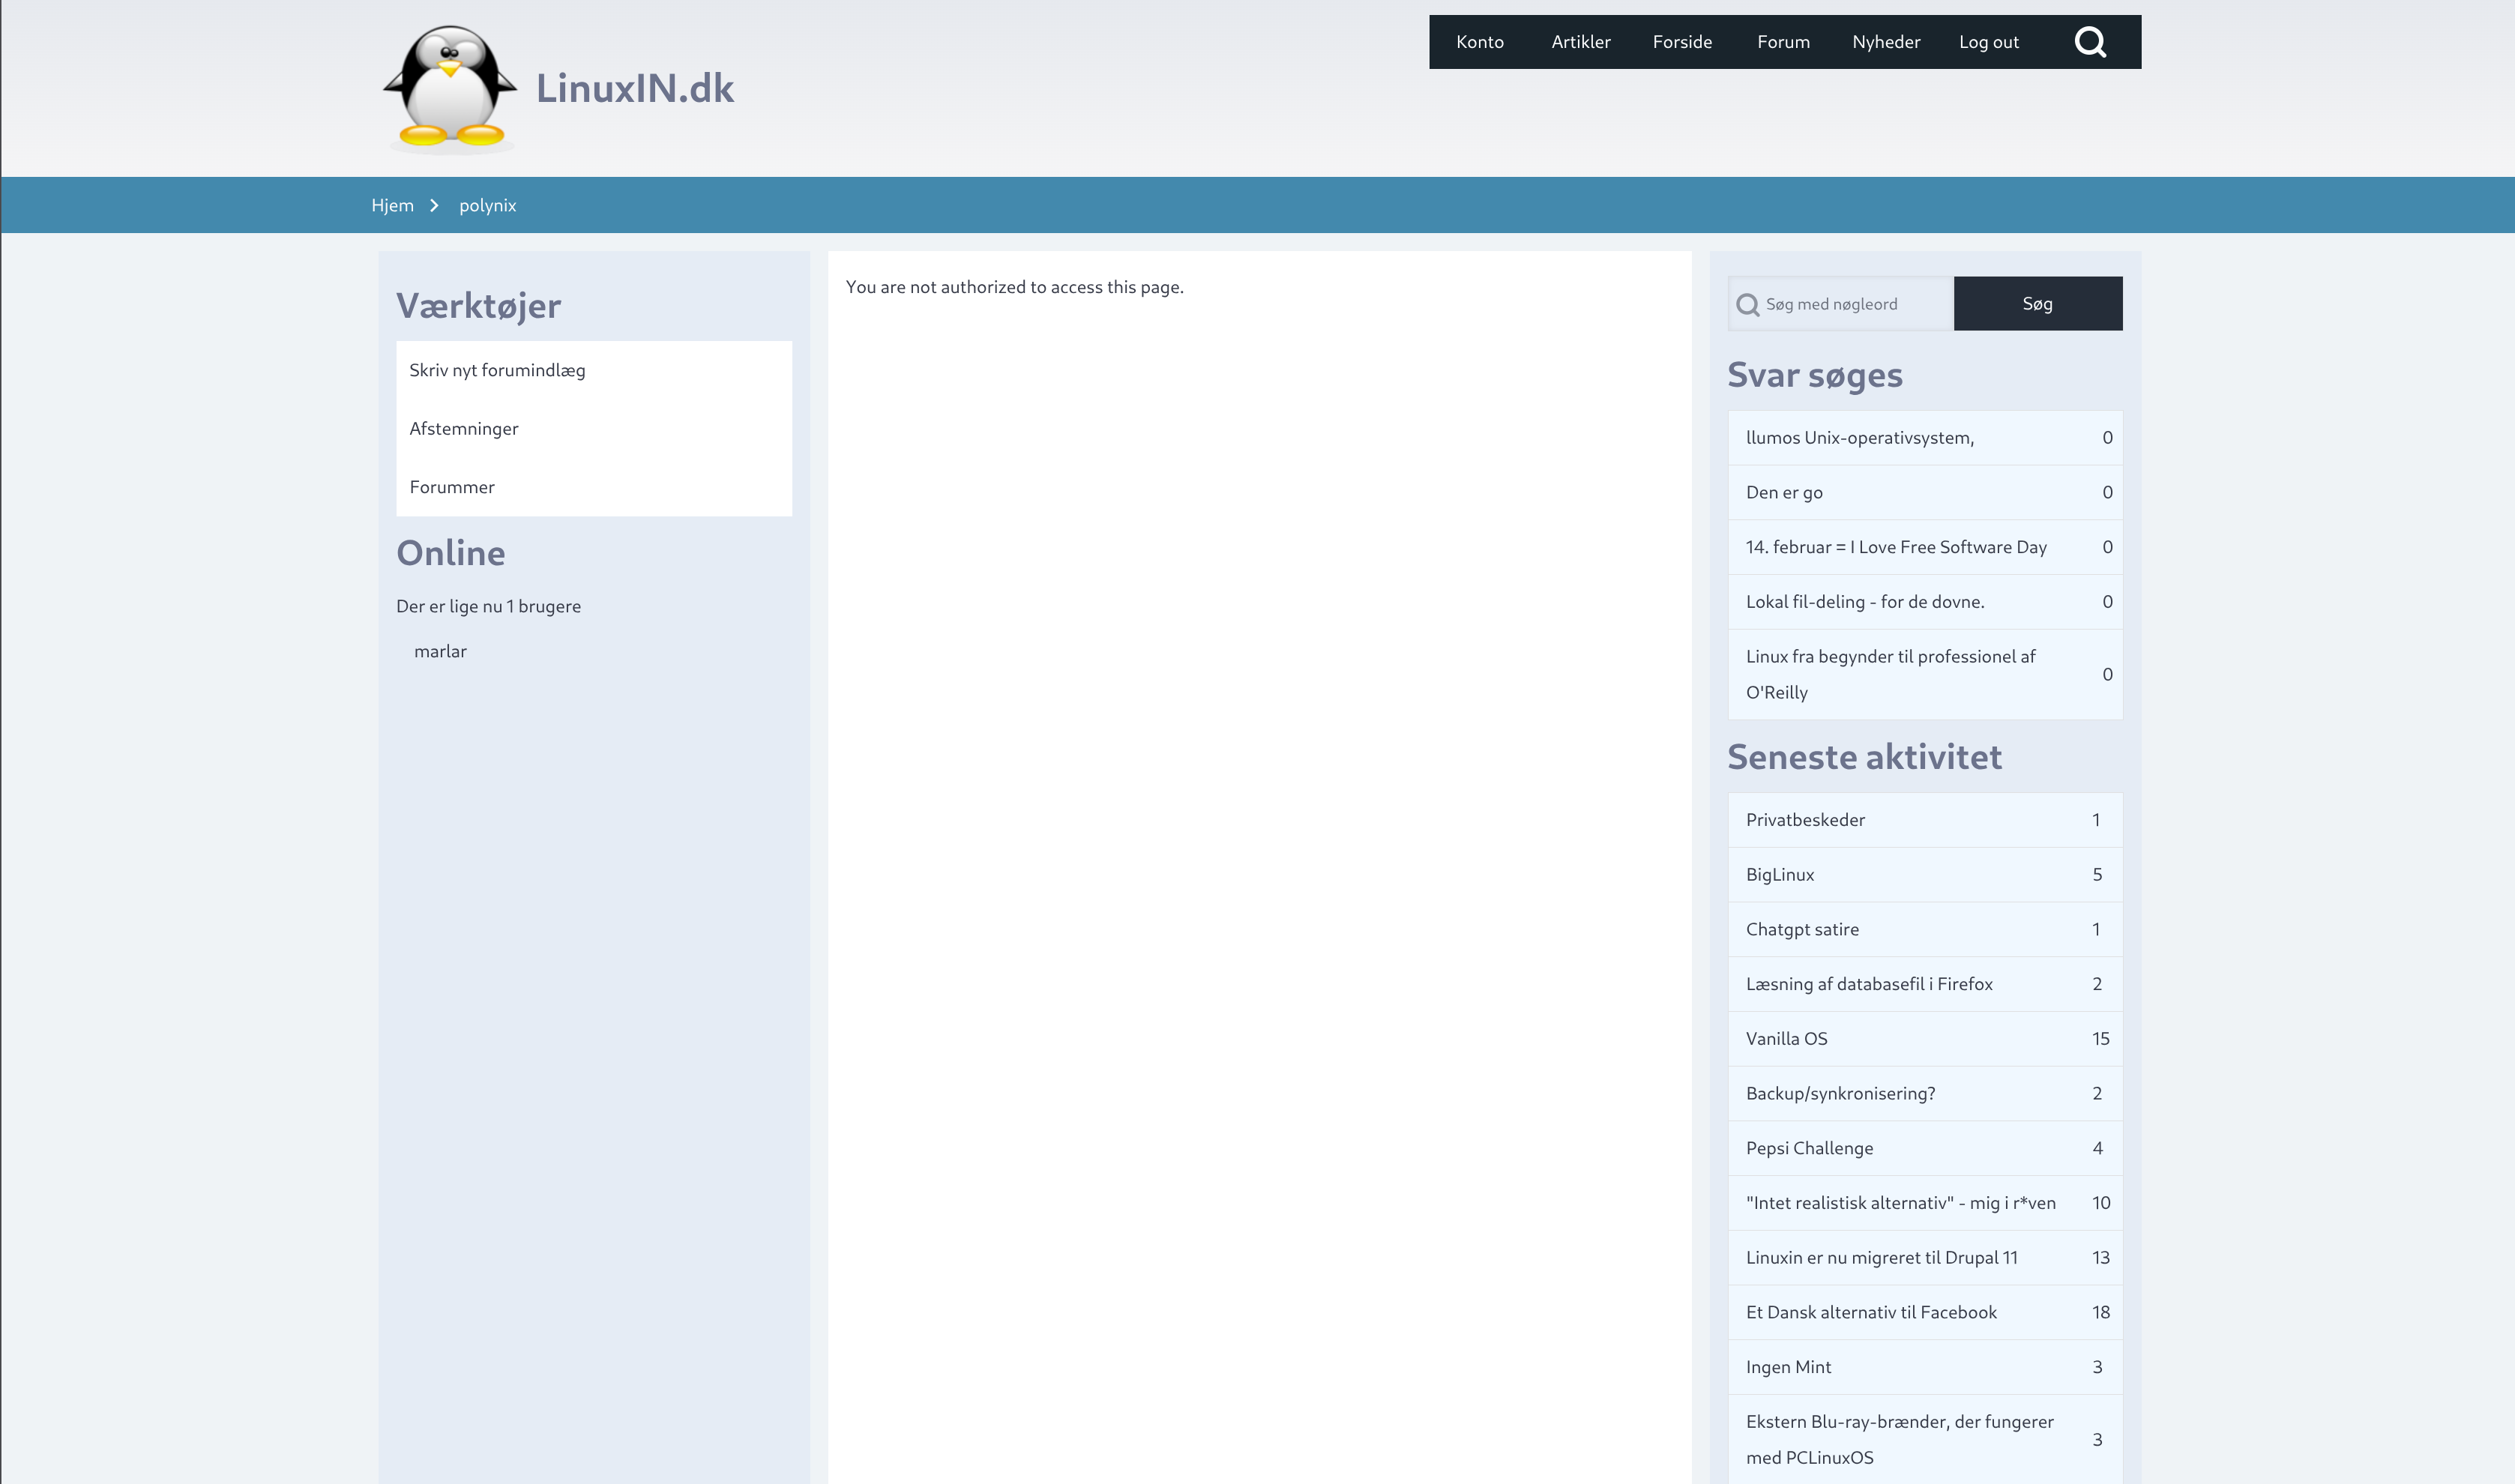
Task: Open the 'Den er go' topic
Action: click(x=1783, y=492)
